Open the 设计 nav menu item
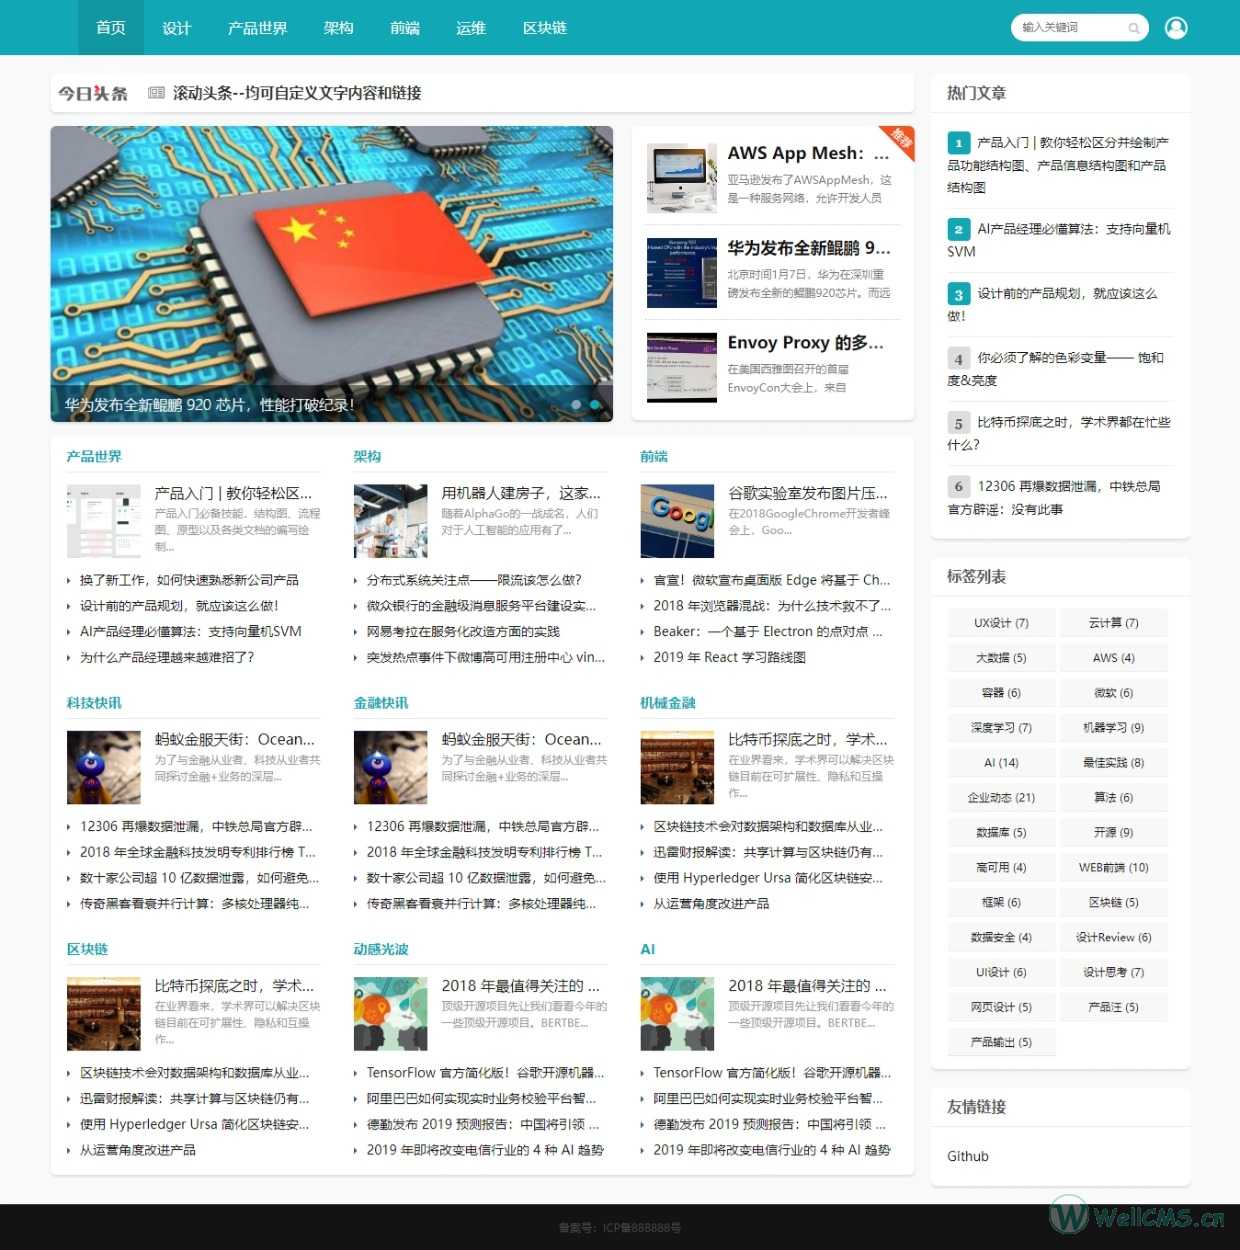 [177, 28]
